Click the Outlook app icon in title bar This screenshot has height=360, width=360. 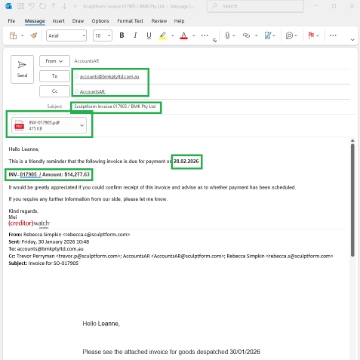(8, 6)
